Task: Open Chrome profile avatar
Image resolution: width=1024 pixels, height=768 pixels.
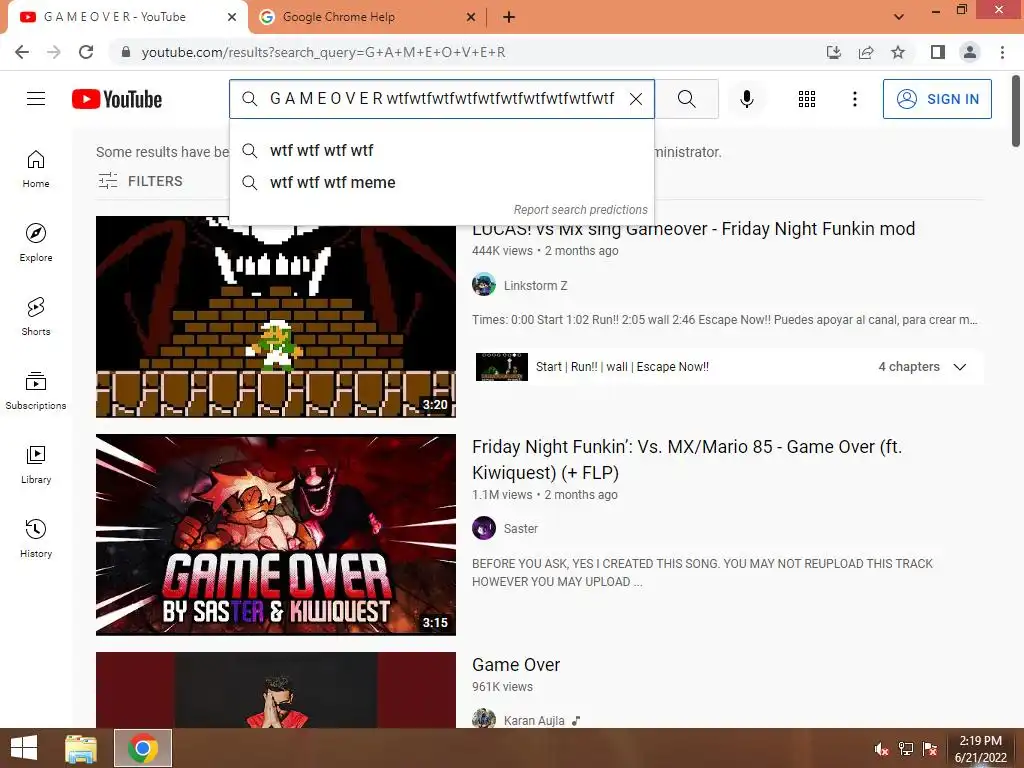Action: (970, 52)
